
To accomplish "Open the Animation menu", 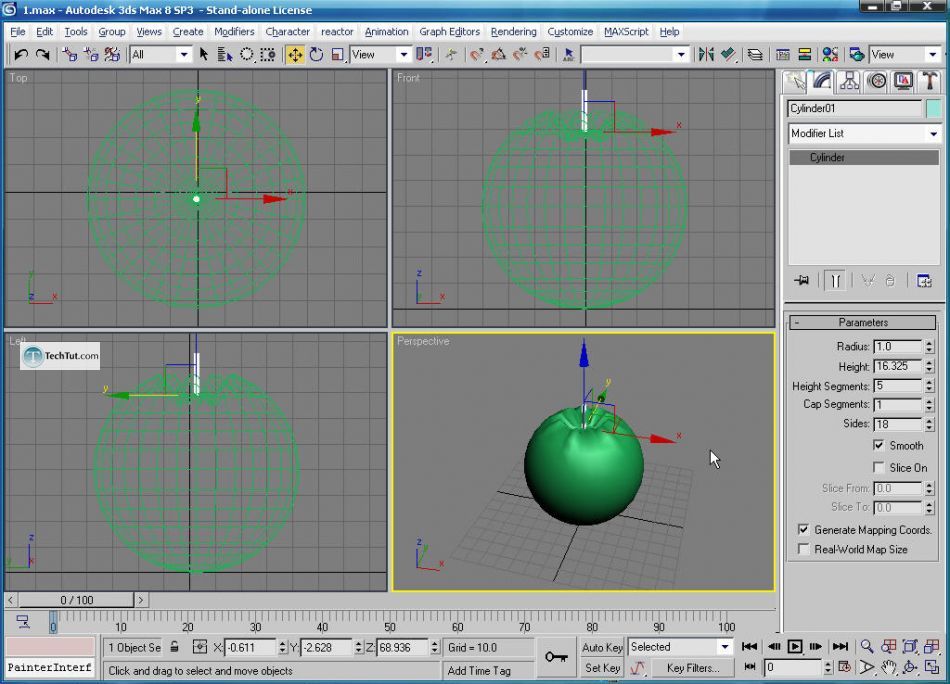I will point(386,32).
